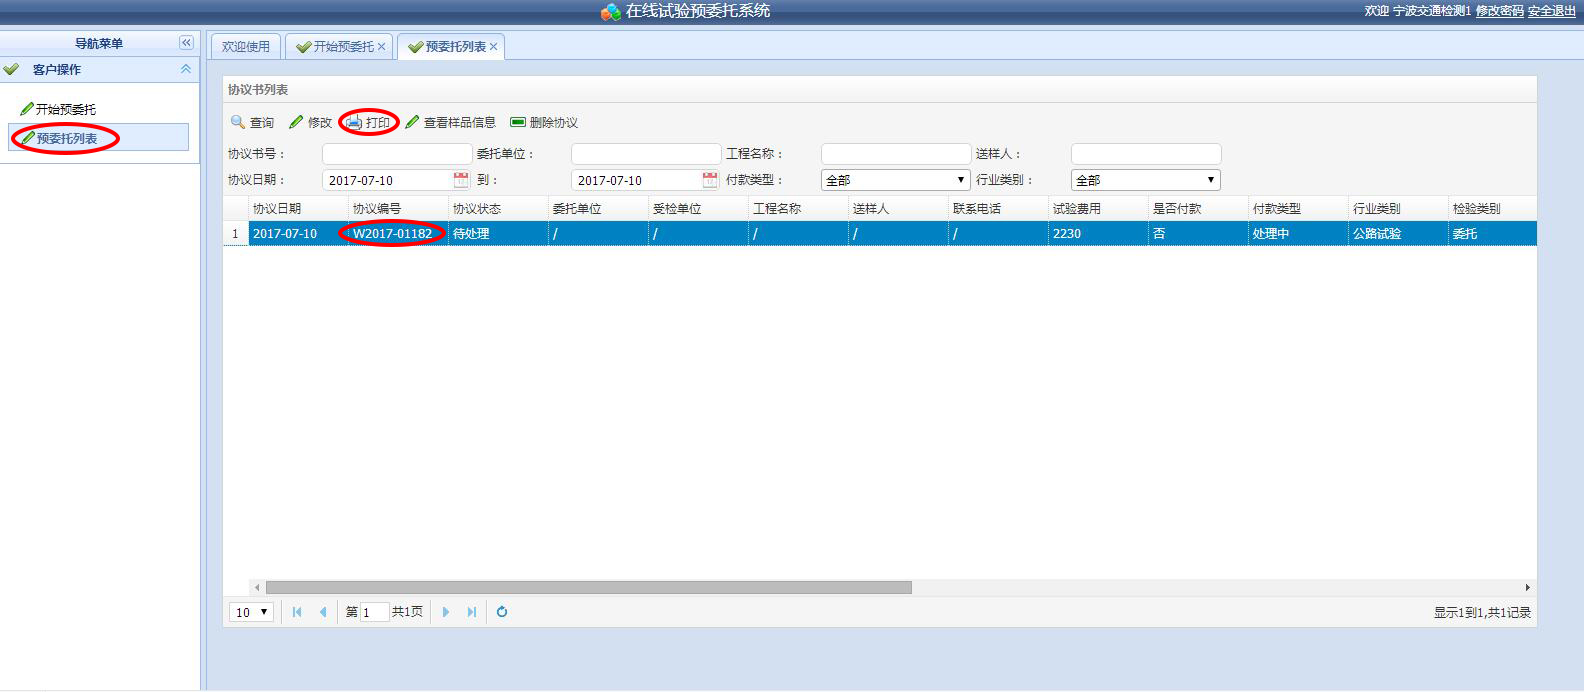The width and height of the screenshot is (1584, 692).
Task: Go to the next page arrow
Action: pyautogui.click(x=446, y=612)
